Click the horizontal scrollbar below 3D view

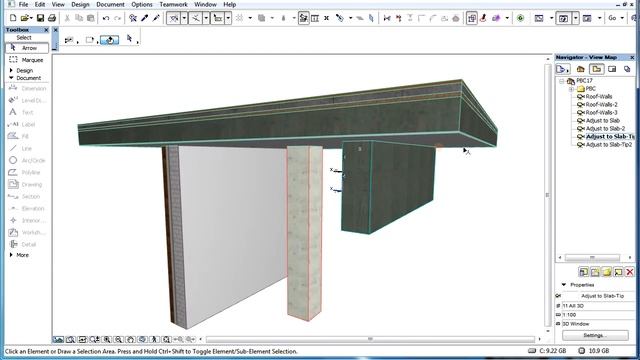[x=370, y=339]
